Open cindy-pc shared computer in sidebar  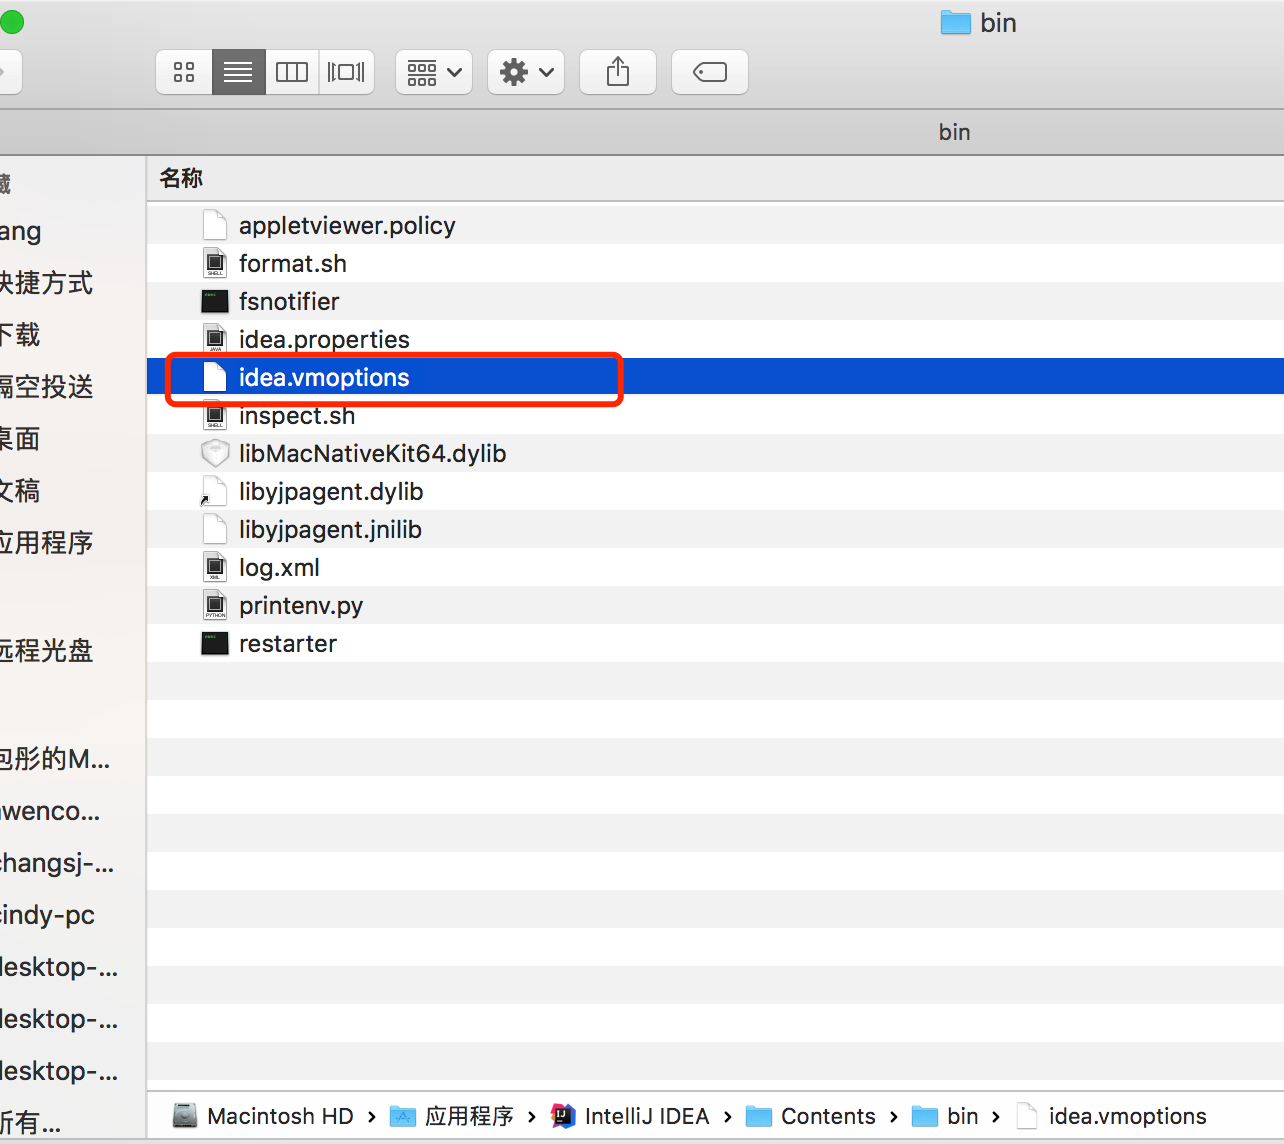click(47, 915)
